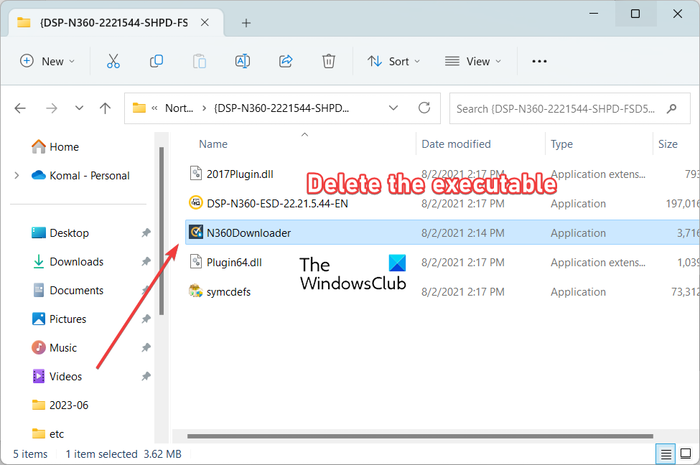Unpin Downloads from quick access
The image size is (700, 465).
coord(146,262)
